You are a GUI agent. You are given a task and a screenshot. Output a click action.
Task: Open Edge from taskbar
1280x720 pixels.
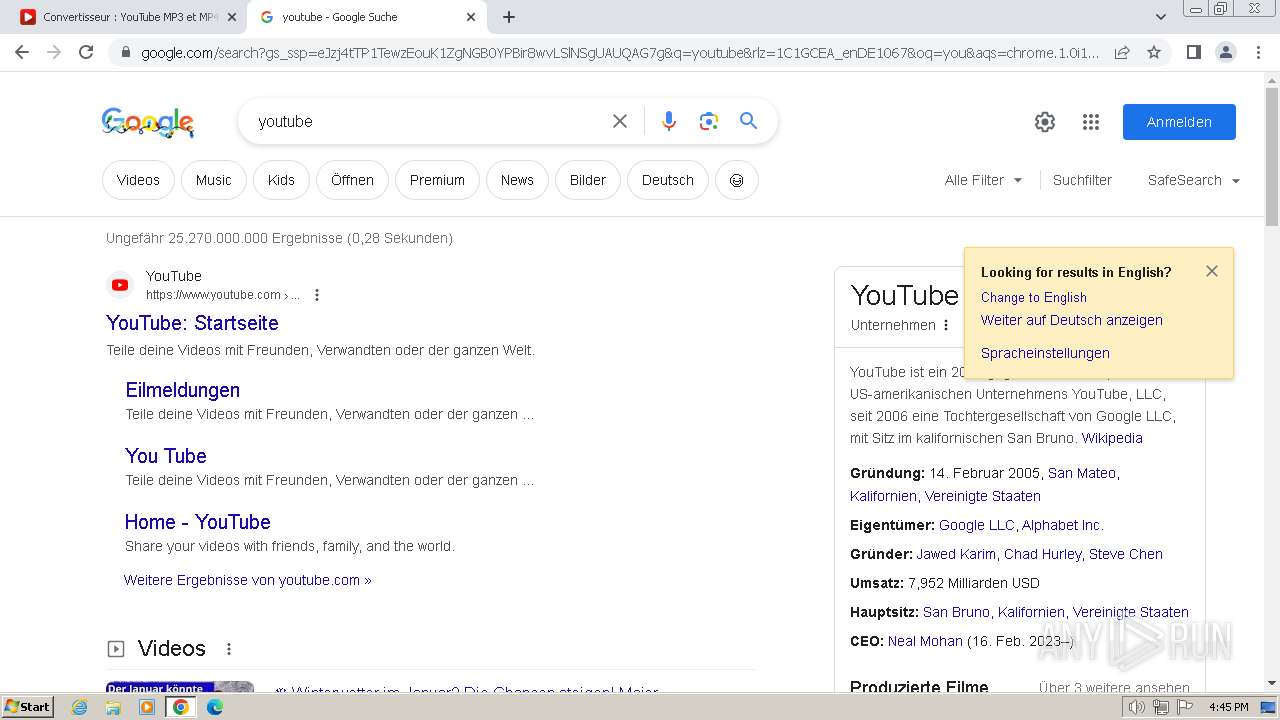[214, 707]
